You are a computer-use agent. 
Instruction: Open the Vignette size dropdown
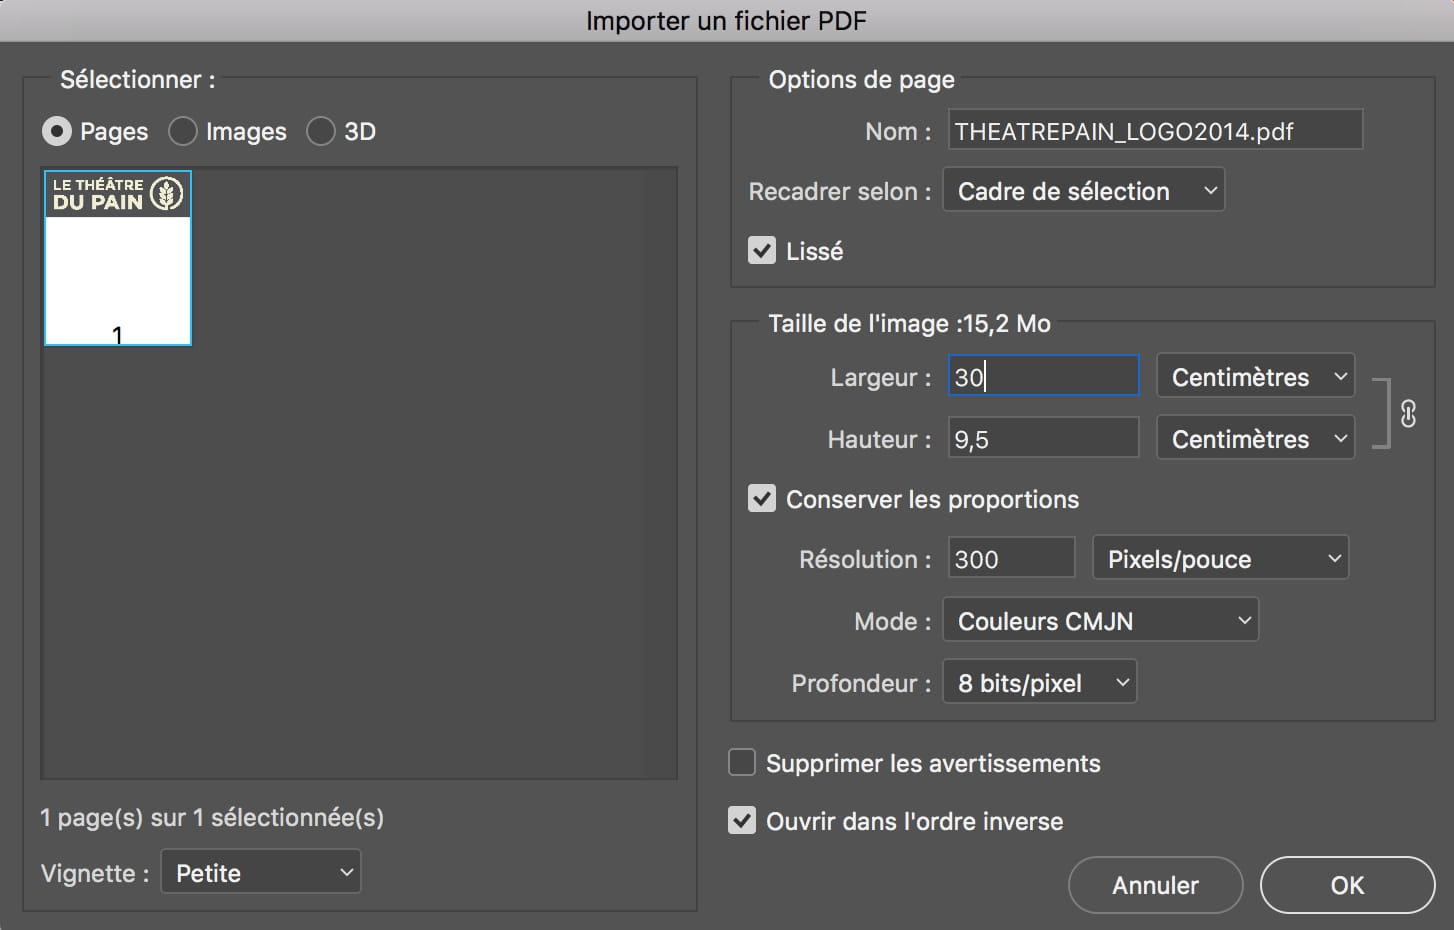(x=261, y=872)
